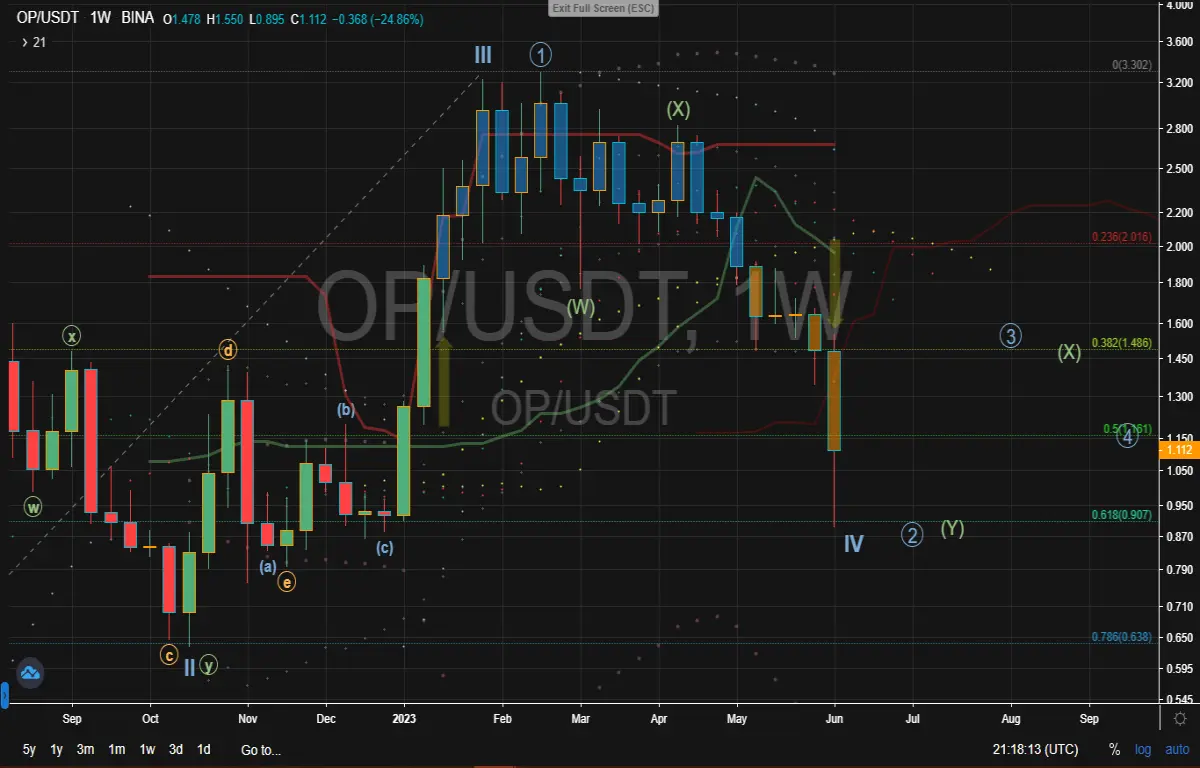Toggle the log scale
This screenshot has width=1200, height=768.
[x=1143, y=750]
